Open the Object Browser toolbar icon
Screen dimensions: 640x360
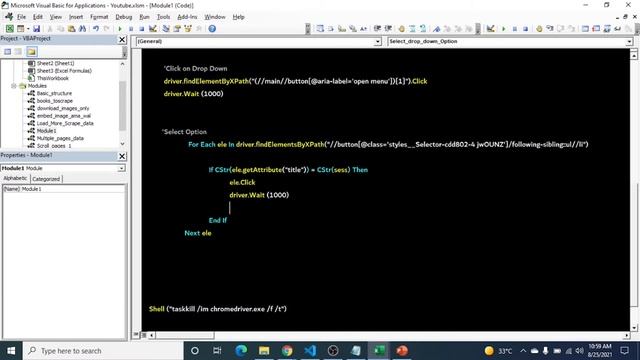click(188, 29)
